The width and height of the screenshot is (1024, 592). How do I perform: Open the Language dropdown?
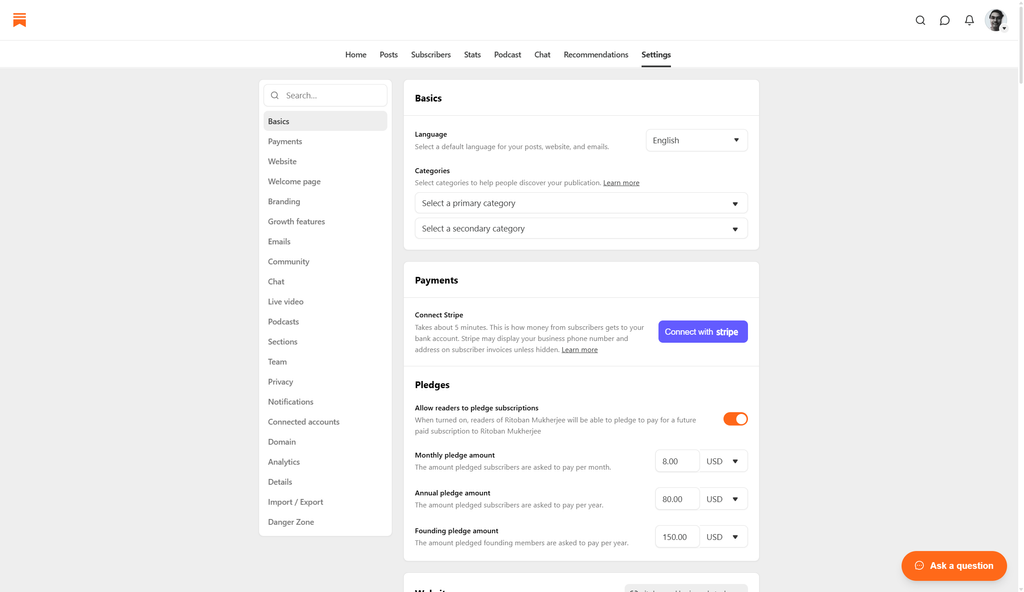click(x=696, y=141)
